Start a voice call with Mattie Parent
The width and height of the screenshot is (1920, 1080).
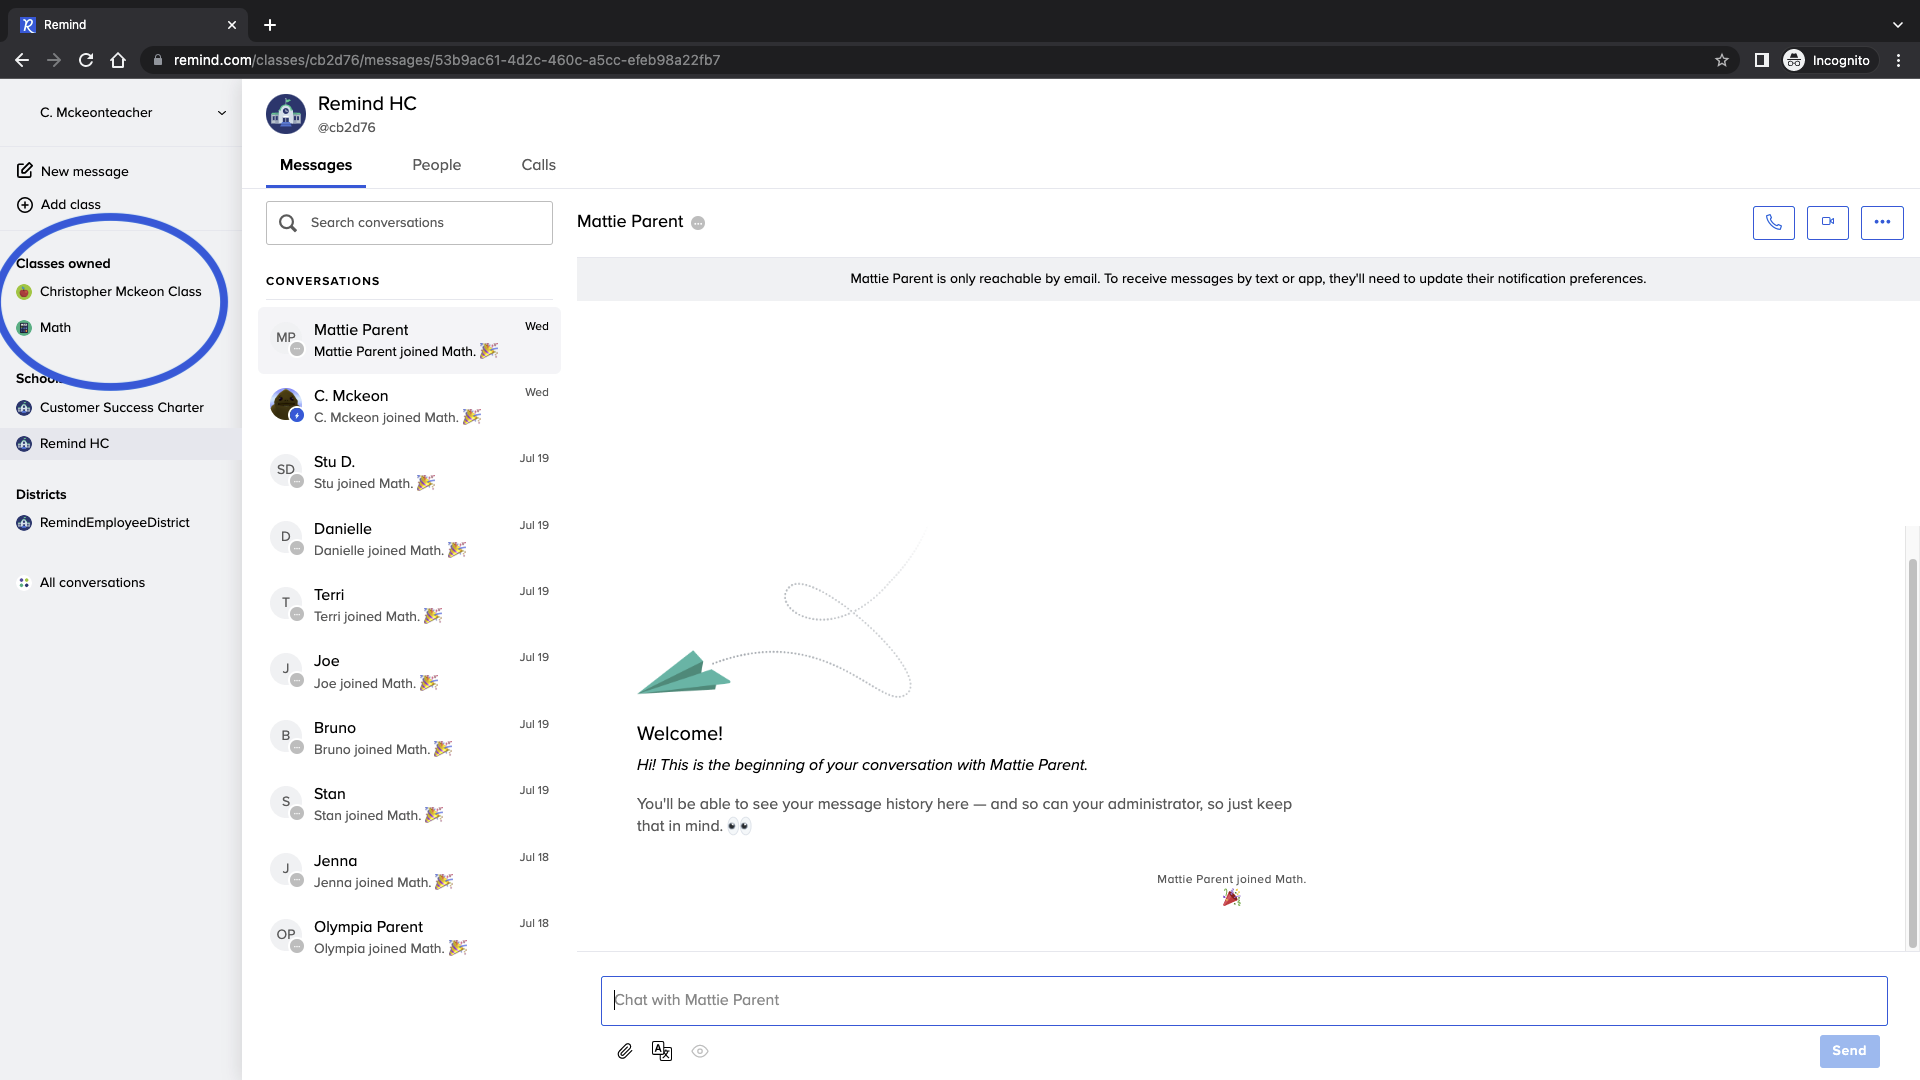tap(1773, 222)
